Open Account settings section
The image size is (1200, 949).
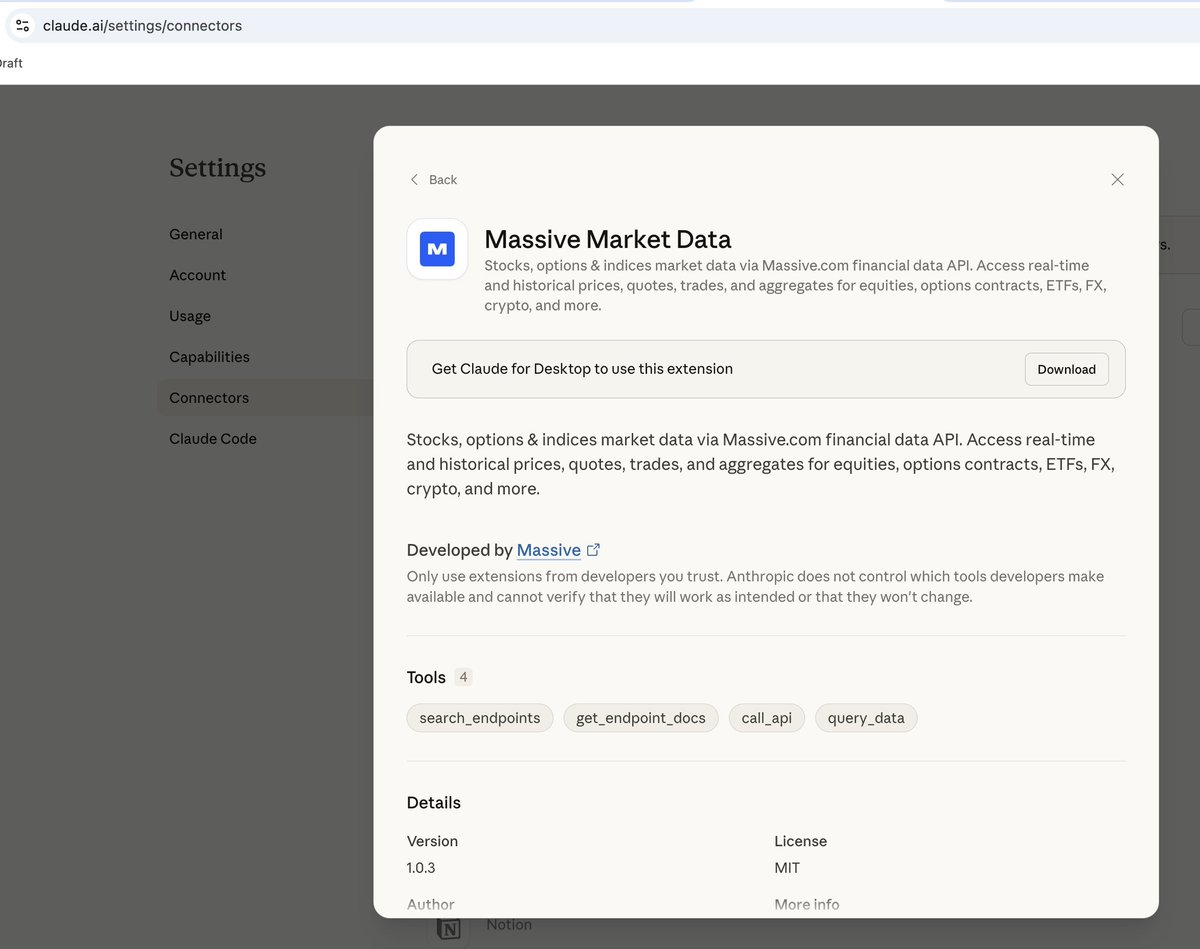(x=197, y=275)
